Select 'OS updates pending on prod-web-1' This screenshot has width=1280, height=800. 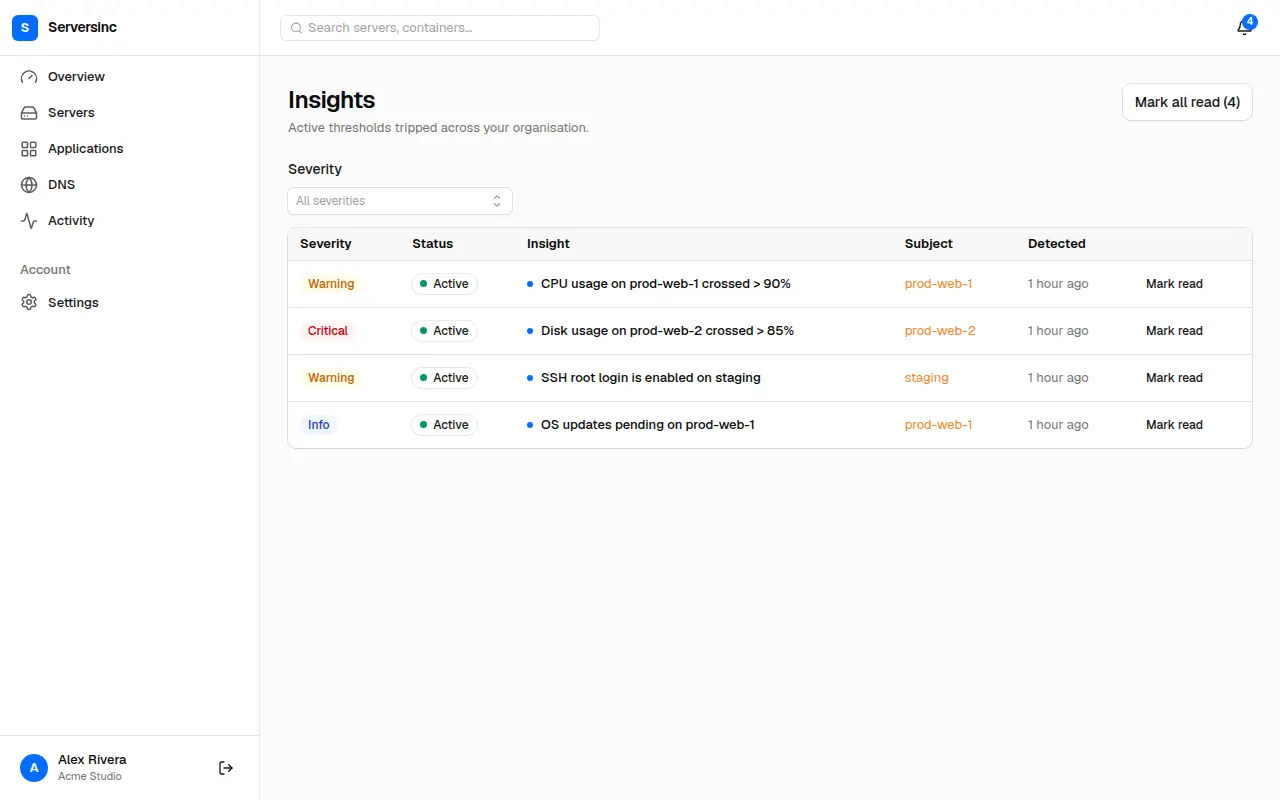click(648, 425)
